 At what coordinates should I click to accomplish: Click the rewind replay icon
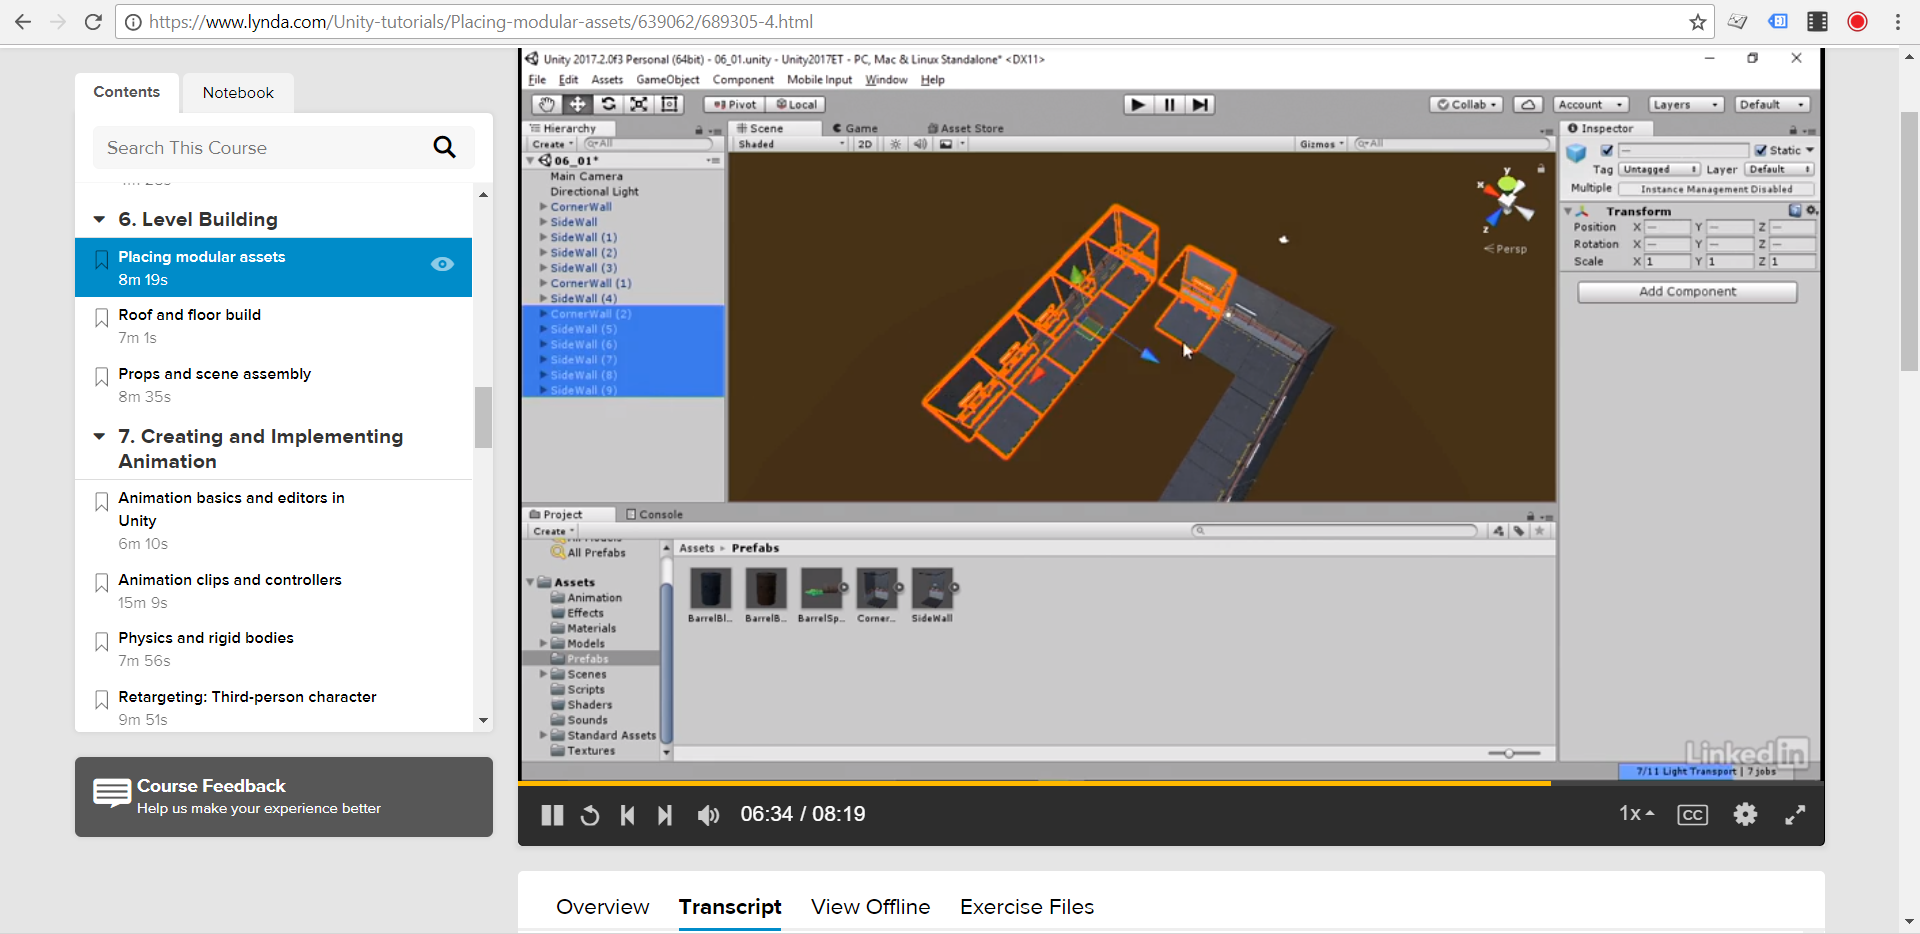590,815
